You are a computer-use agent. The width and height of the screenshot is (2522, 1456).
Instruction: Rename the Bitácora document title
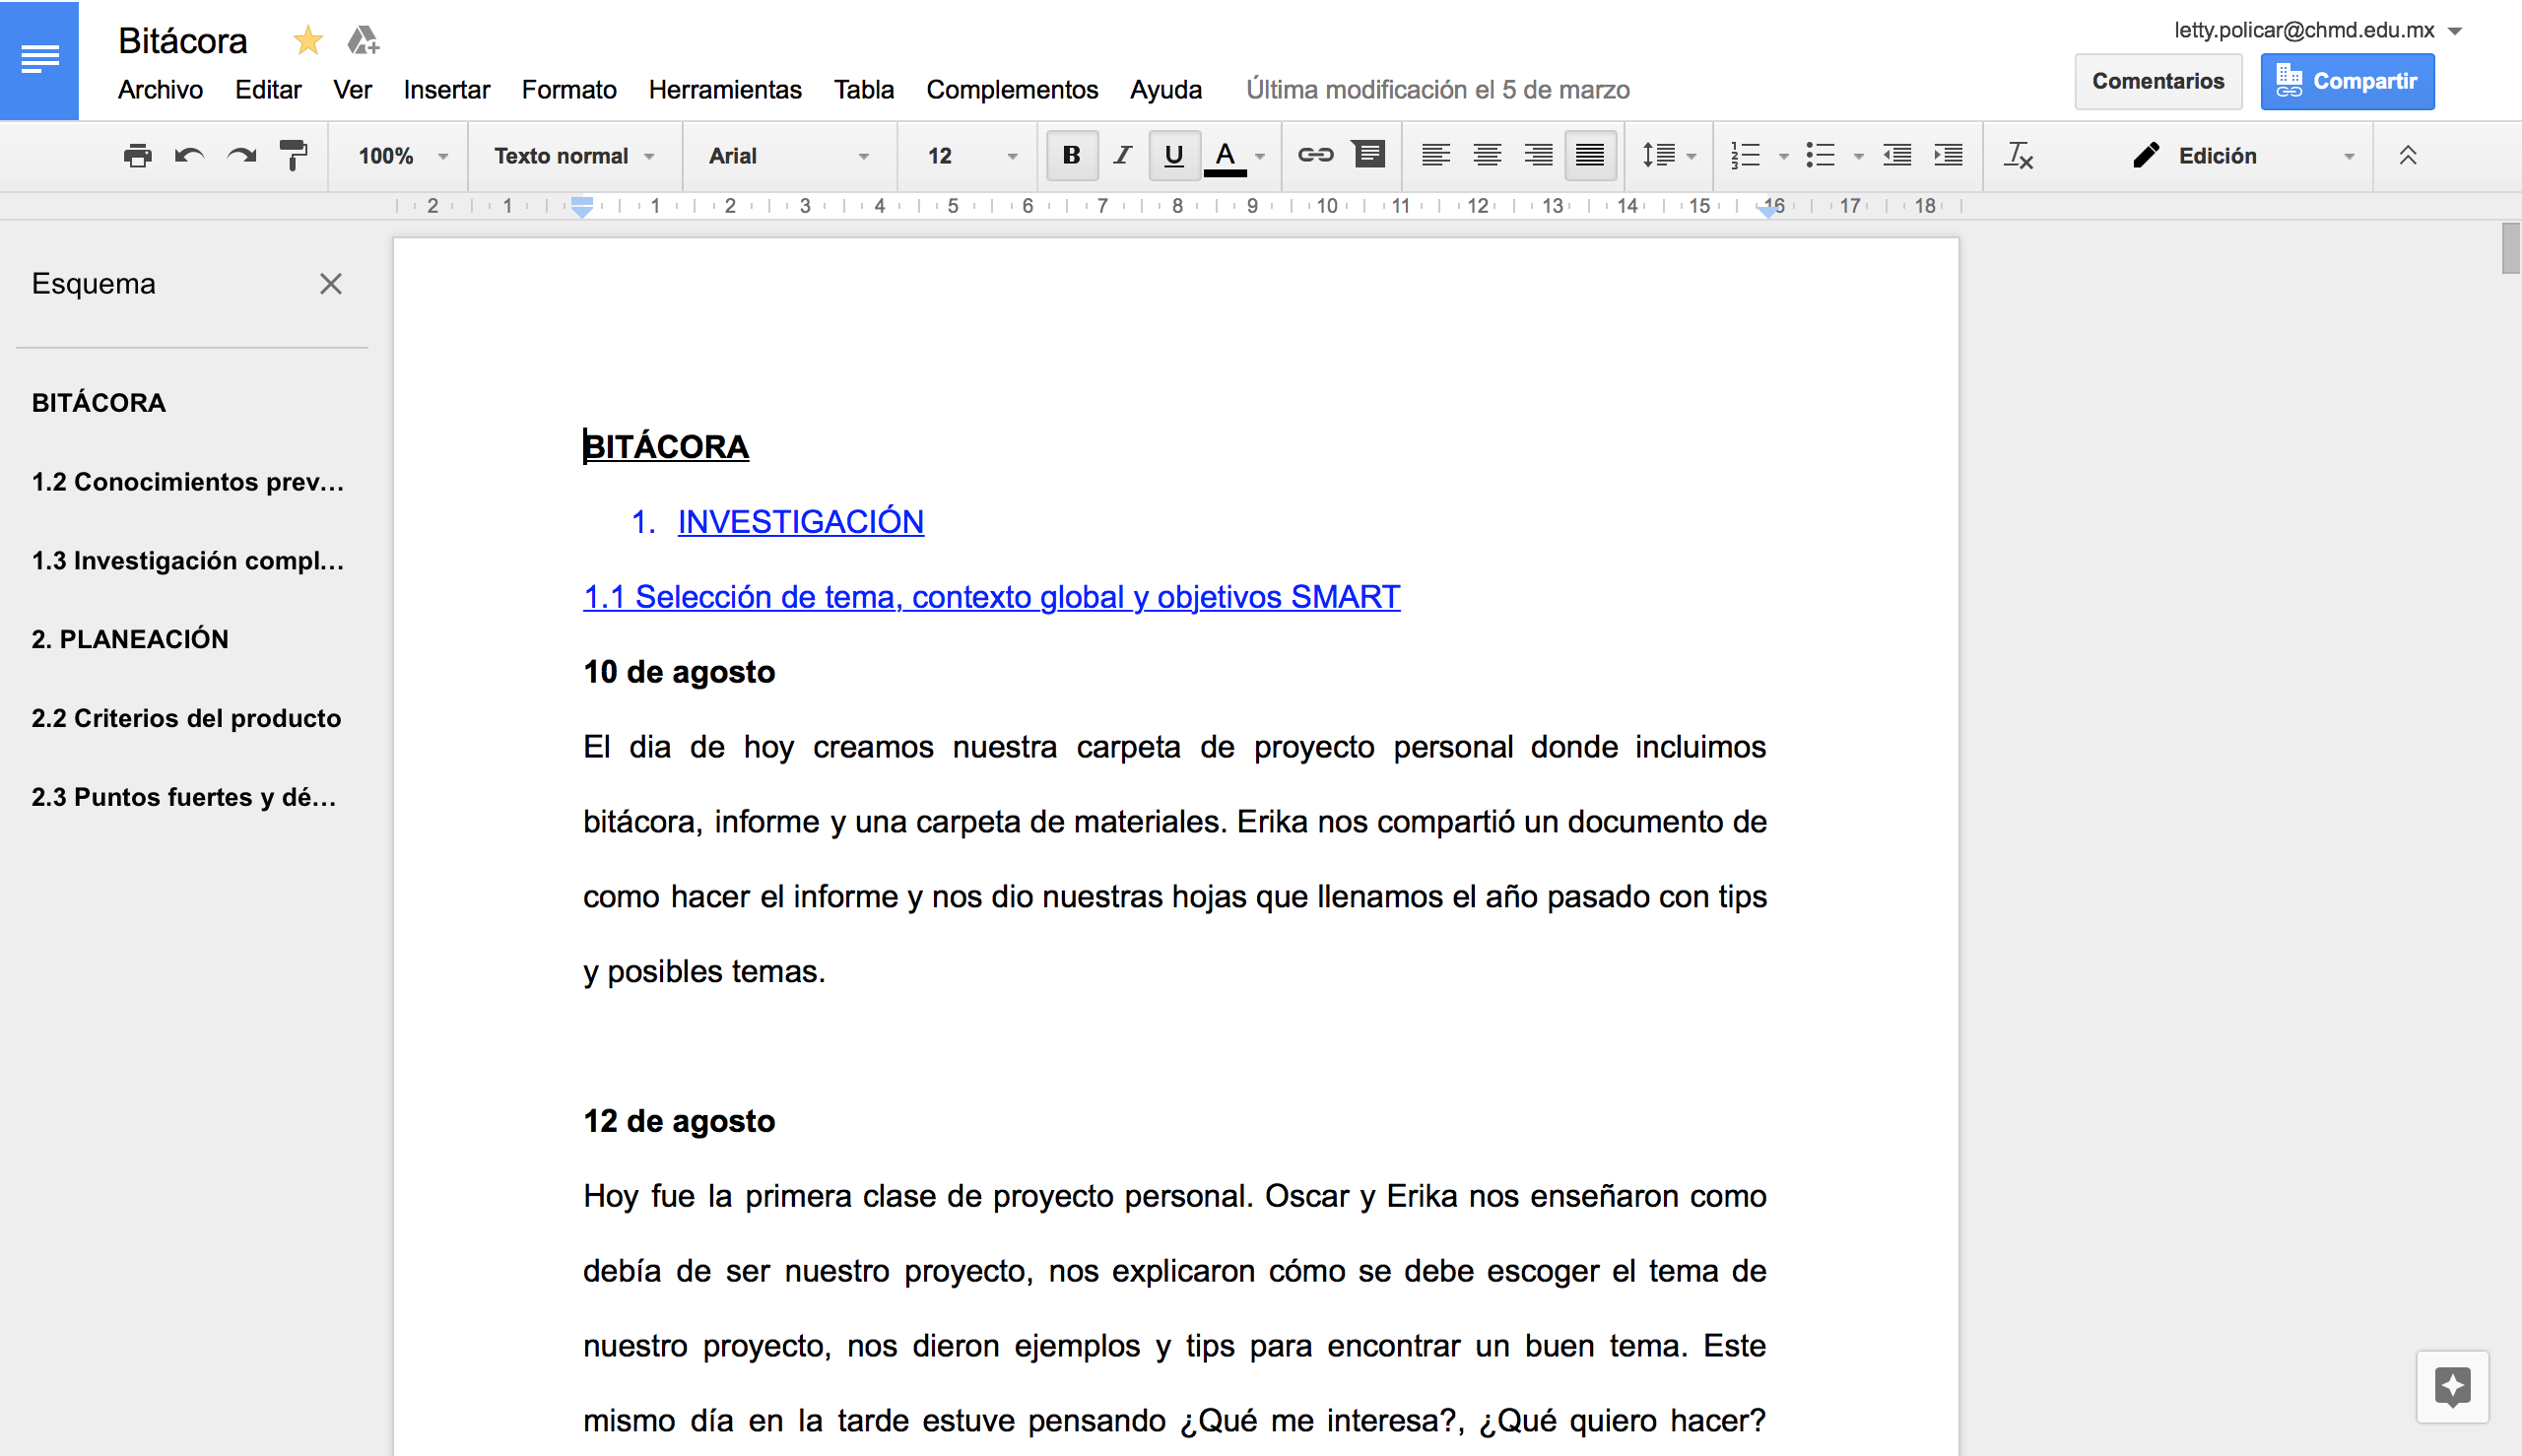tap(182, 41)
